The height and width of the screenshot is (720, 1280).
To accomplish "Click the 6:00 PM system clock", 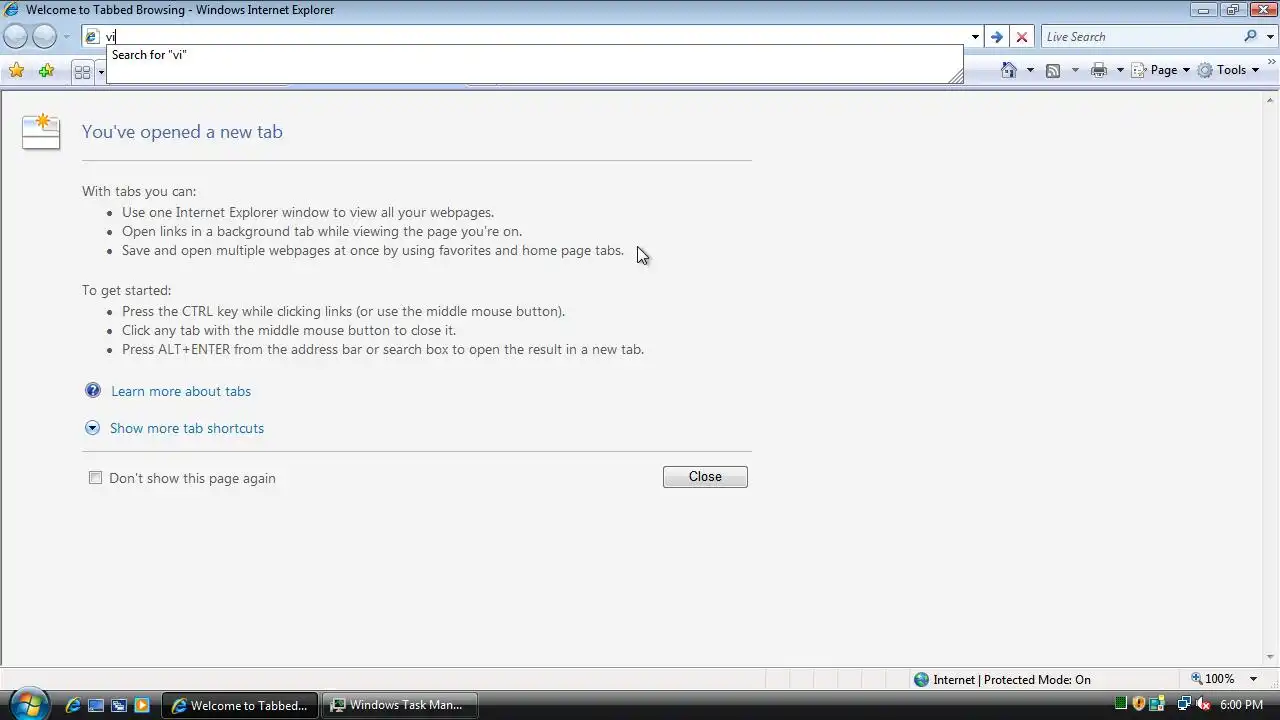I will point(1241,705).
